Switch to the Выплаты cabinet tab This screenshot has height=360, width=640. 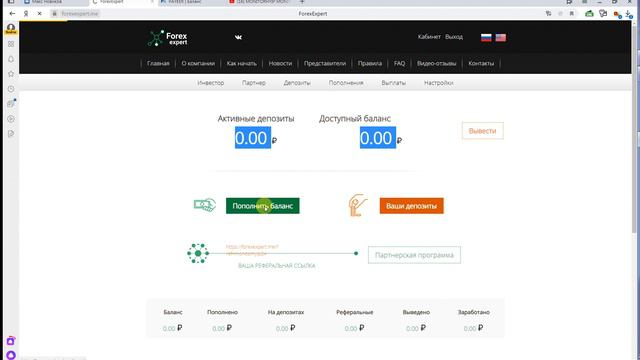tap(393, 83)
